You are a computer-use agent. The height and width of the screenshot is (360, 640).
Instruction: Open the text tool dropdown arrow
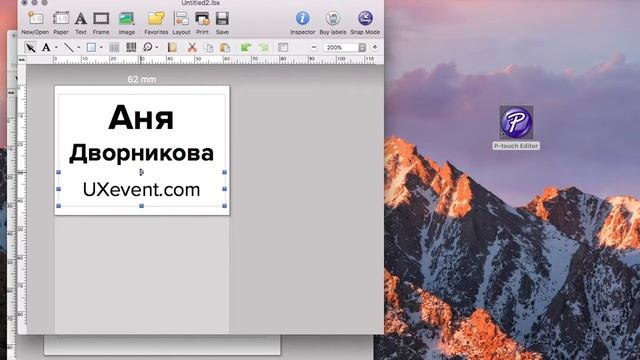[x=56, y=47]
